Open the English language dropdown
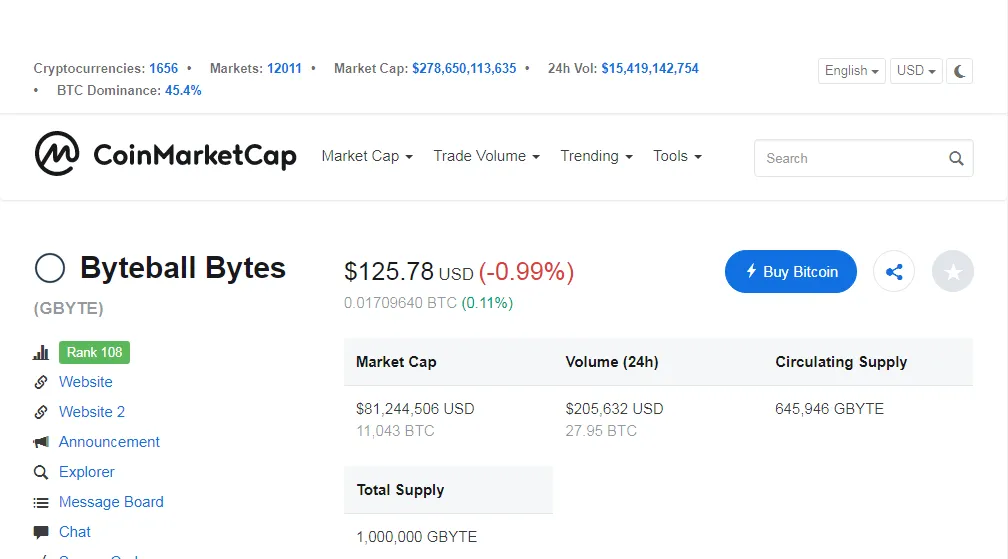Image resolution: width=1008 pixels, height=559 pixels. (x=851, y=71)
